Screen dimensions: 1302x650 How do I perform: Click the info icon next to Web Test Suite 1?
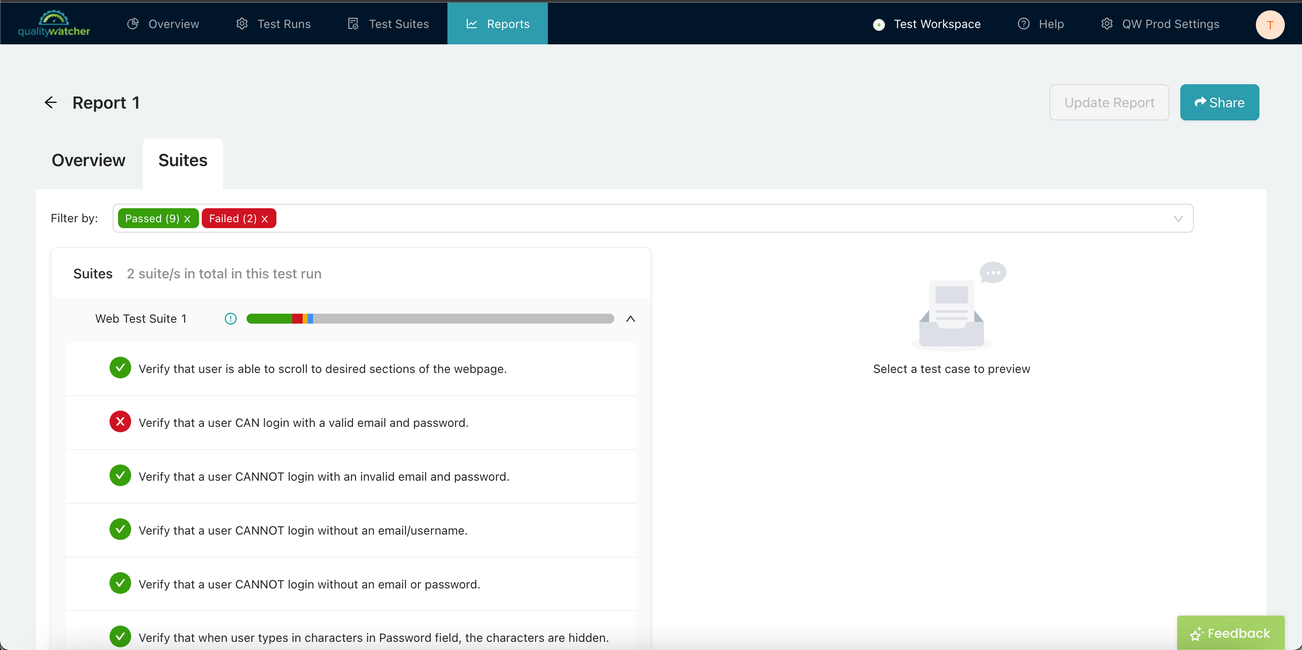pos(231,319)
